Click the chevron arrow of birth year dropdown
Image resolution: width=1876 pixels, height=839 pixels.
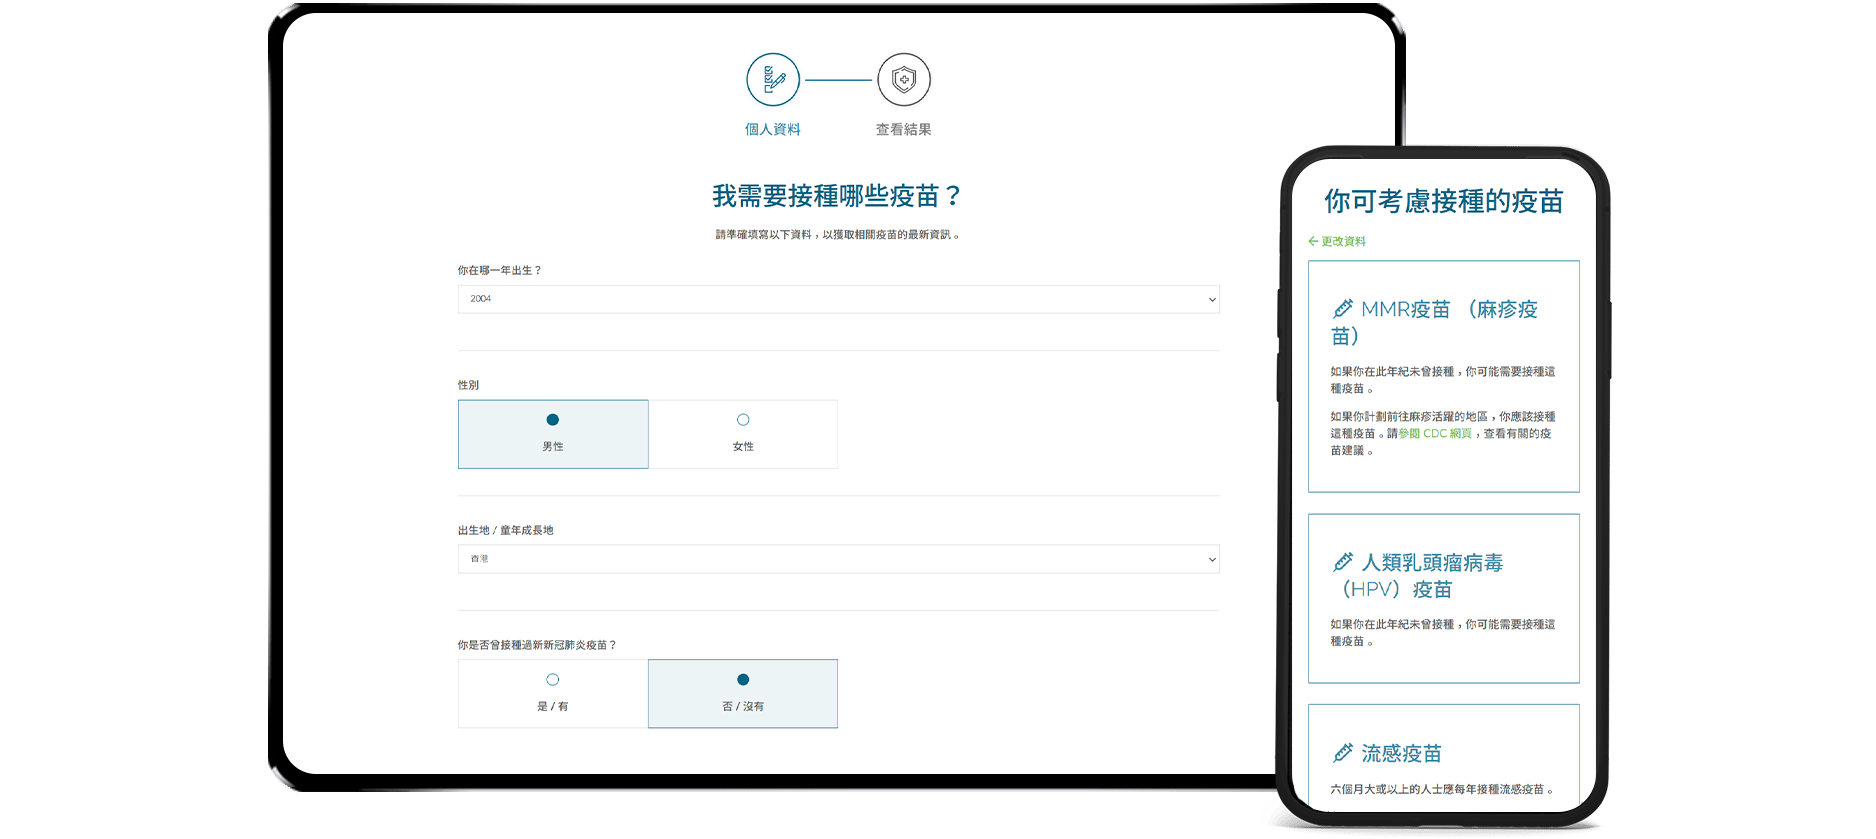coord(1211,299)
